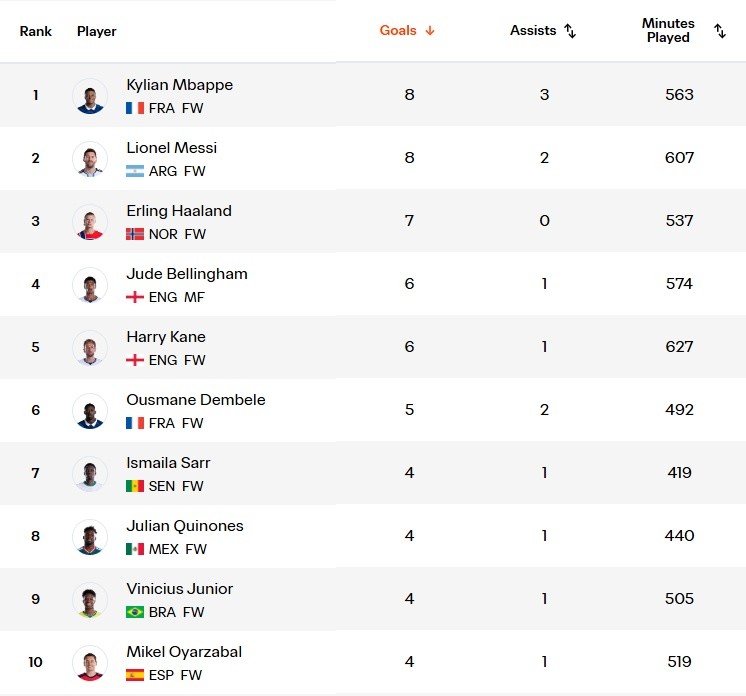This screenshot has width=746, height=696.
Task: Click Erling Haaland's avatar photo
Action: pyautogui.click(x=90, y=222)
